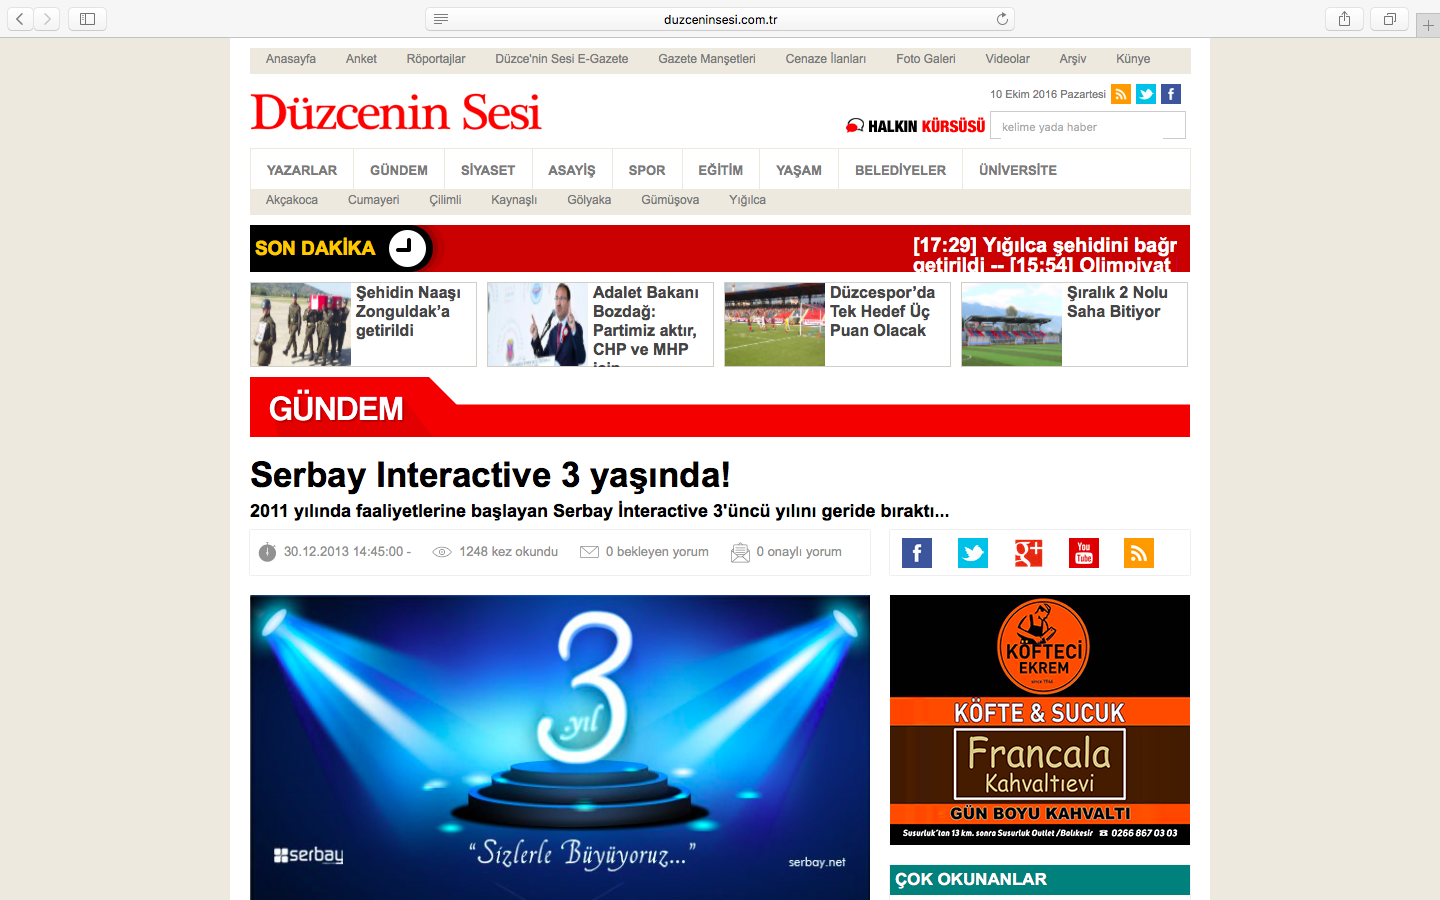The height and width of the screenshot is (900, 1440).
Task: Open 'Şıralık 2 Nolu Saha Bitiyor' thumbnail
Action: pos(1011,324)
